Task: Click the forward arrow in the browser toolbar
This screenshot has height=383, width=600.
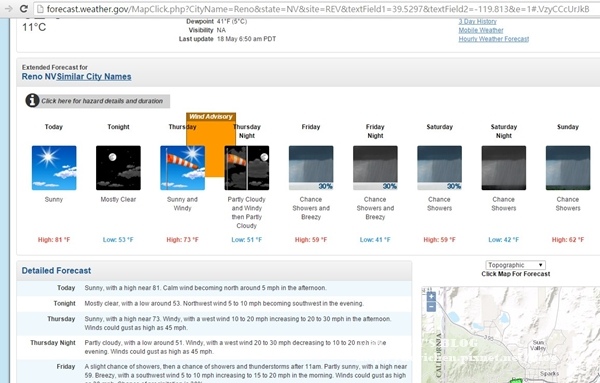Action: (x=8, y=8)
